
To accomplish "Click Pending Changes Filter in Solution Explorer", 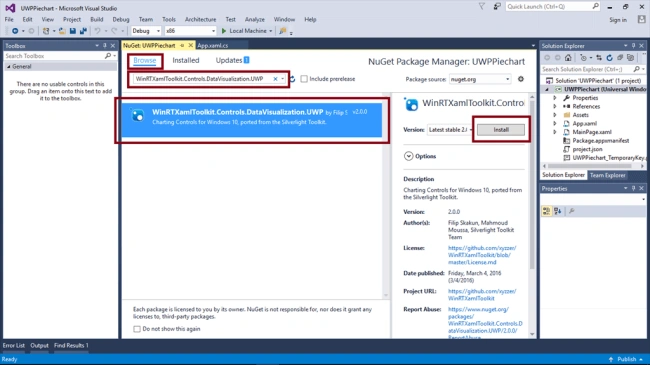I will pyautogui.click(x=583, y=58).
